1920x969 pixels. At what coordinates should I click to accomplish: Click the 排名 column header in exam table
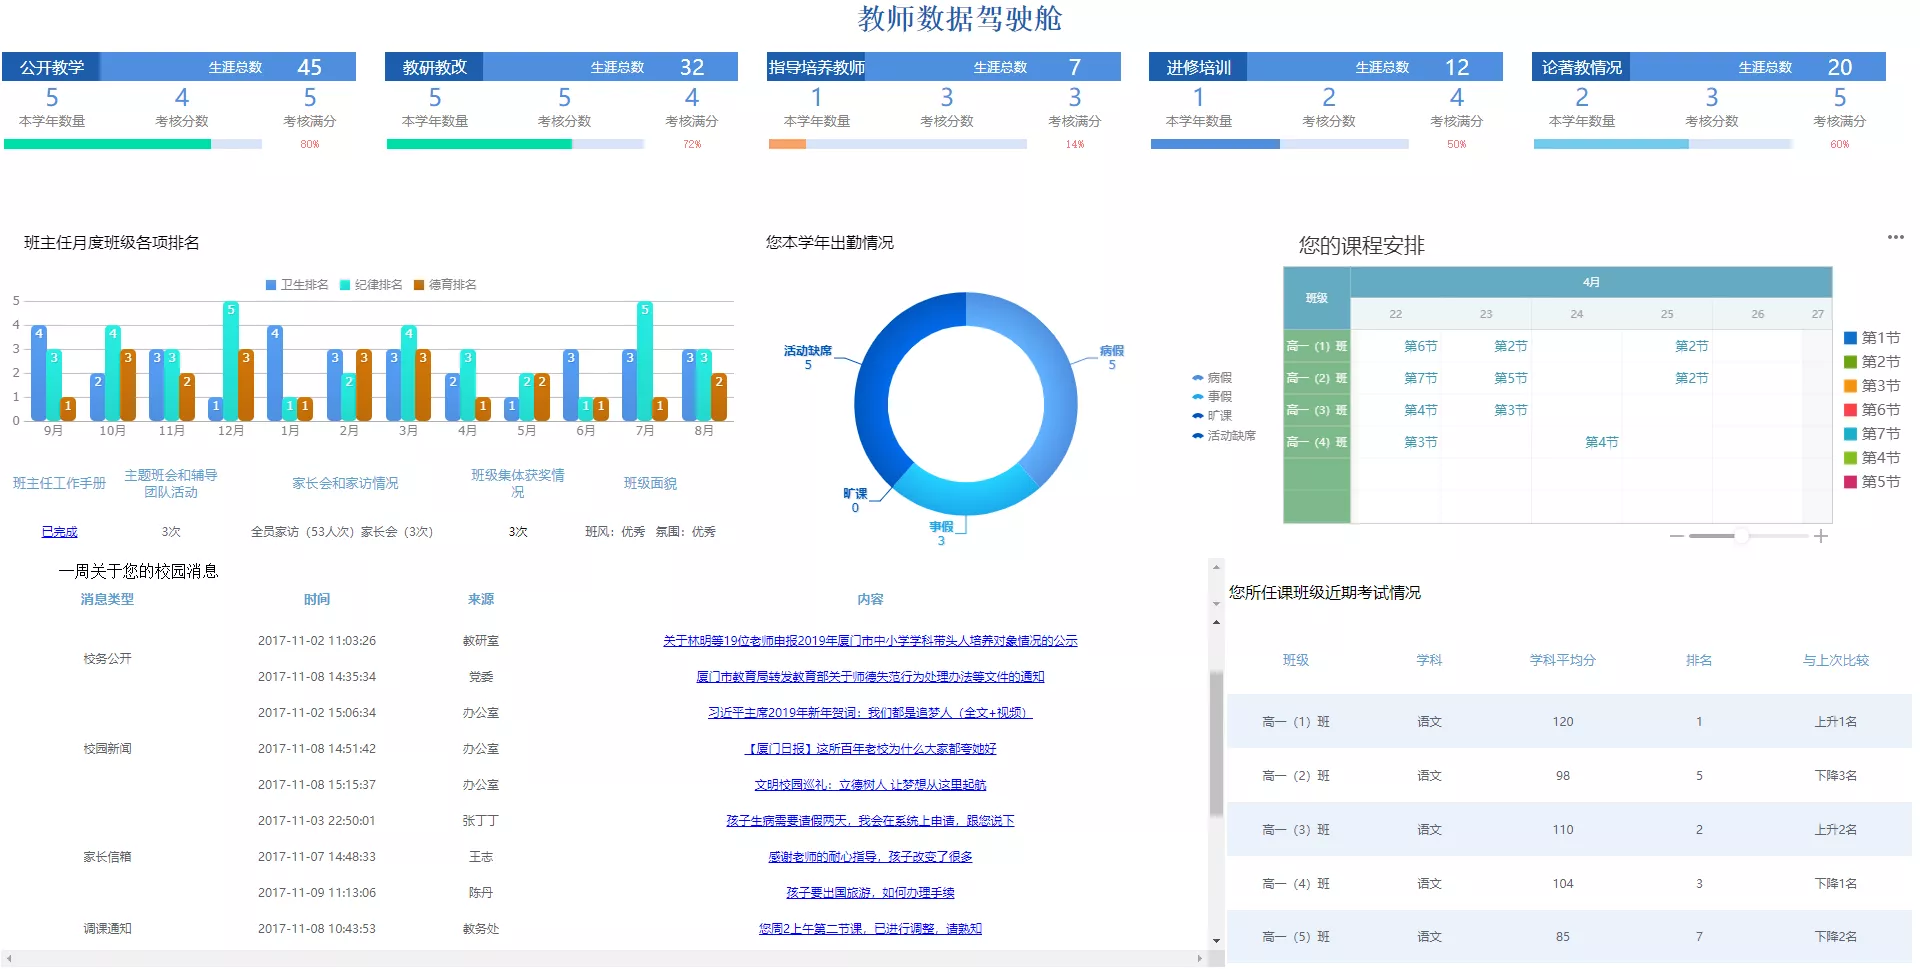click(x=1699, y=660)
